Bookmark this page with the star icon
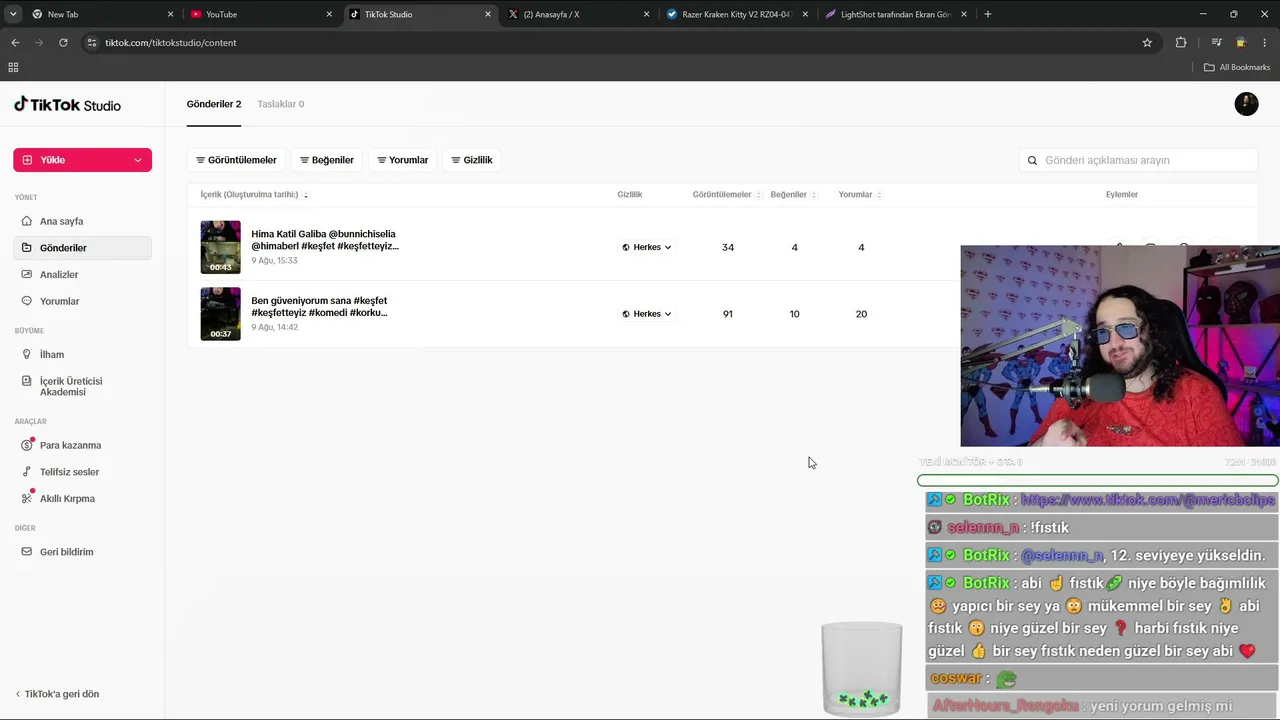 pos(1147,43)
